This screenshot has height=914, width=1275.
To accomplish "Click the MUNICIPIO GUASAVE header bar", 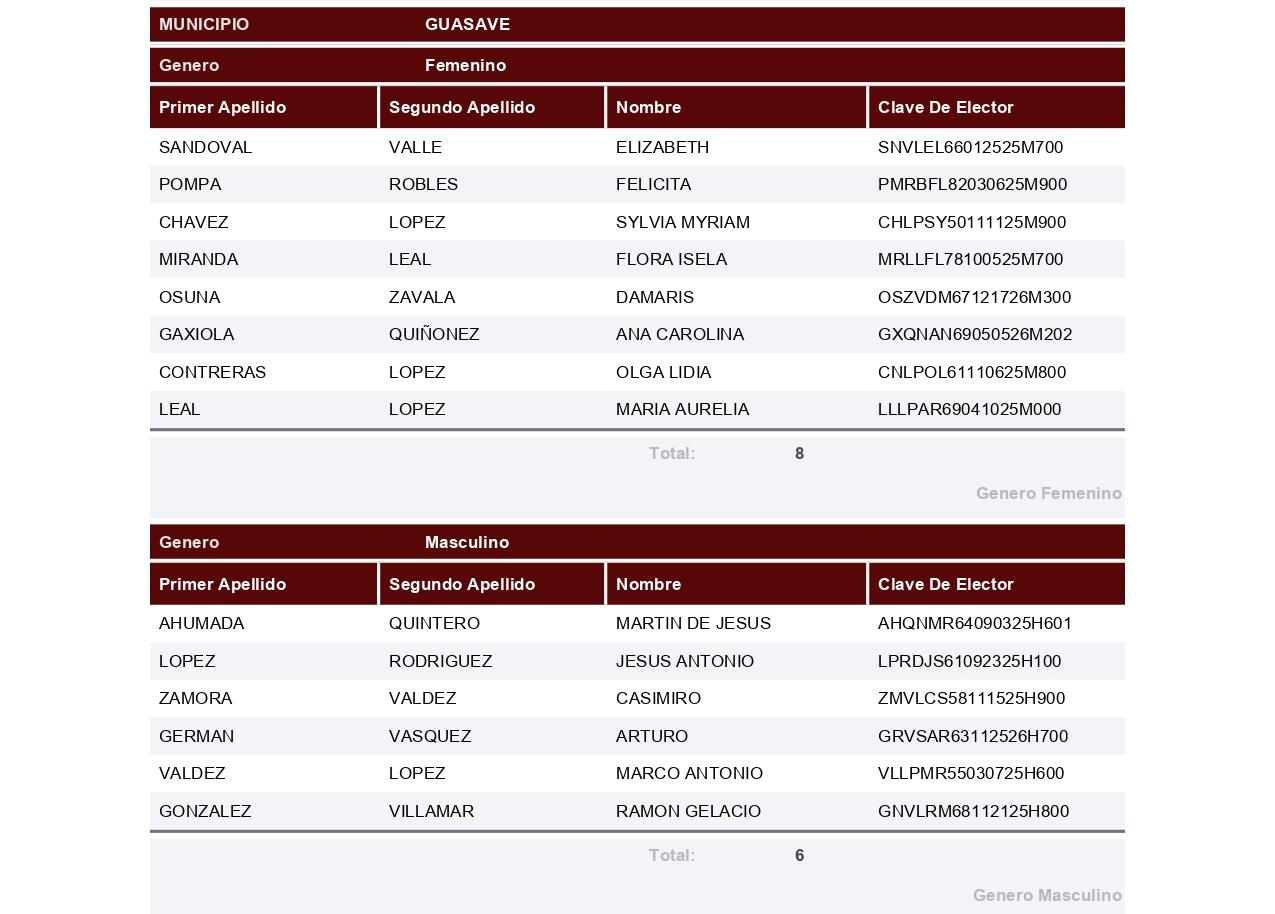I will (637, 24).
